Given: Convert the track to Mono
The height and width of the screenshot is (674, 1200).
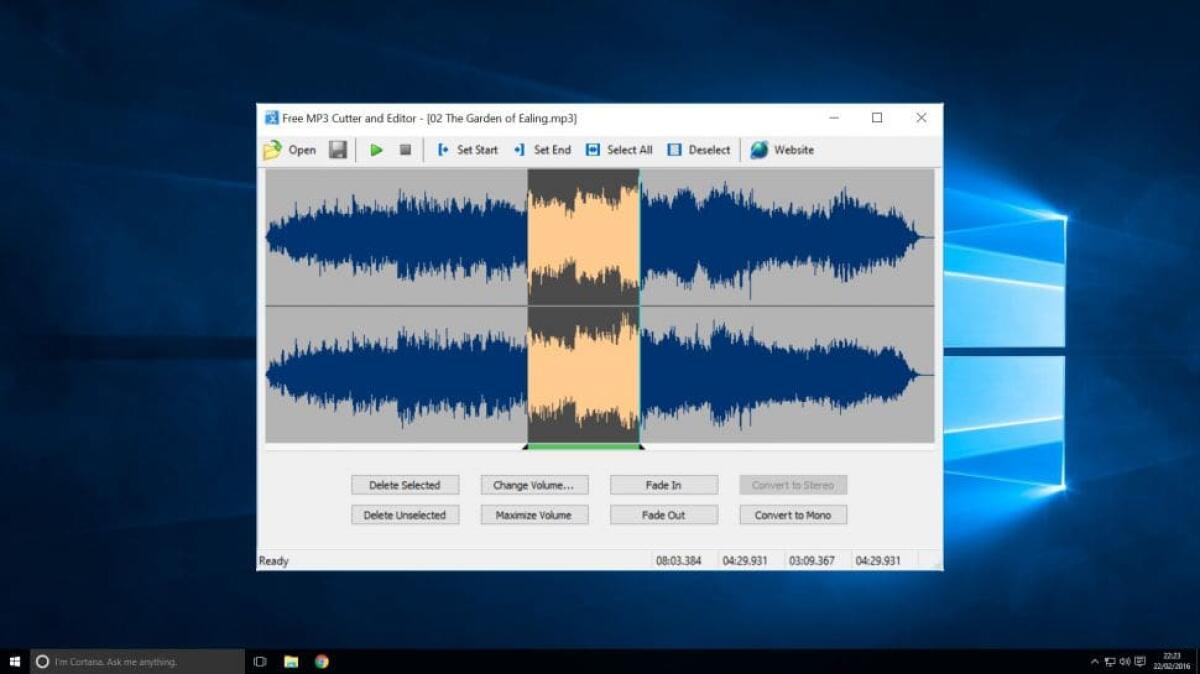Looking at the screenshot, I should [792, 514].
